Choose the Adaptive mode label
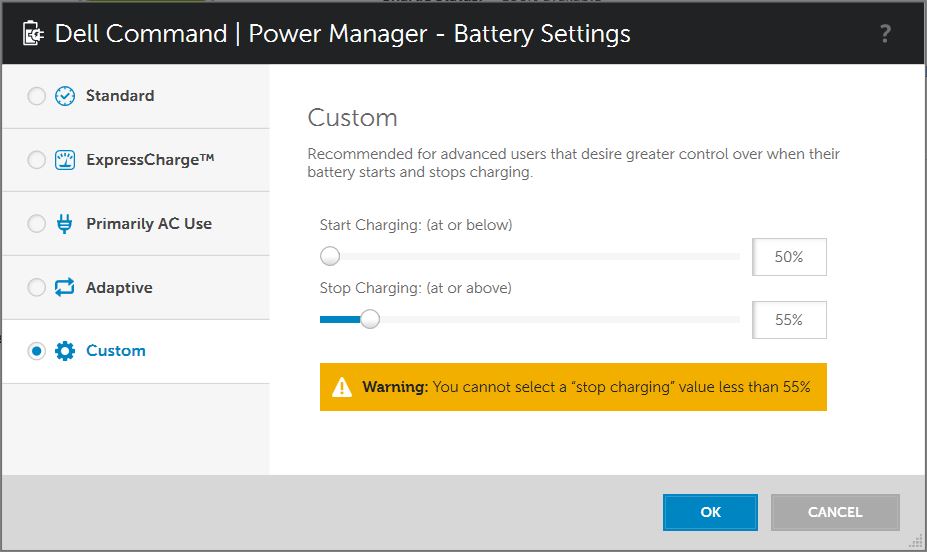Screen dimensions: 927x552 point(119,288)
